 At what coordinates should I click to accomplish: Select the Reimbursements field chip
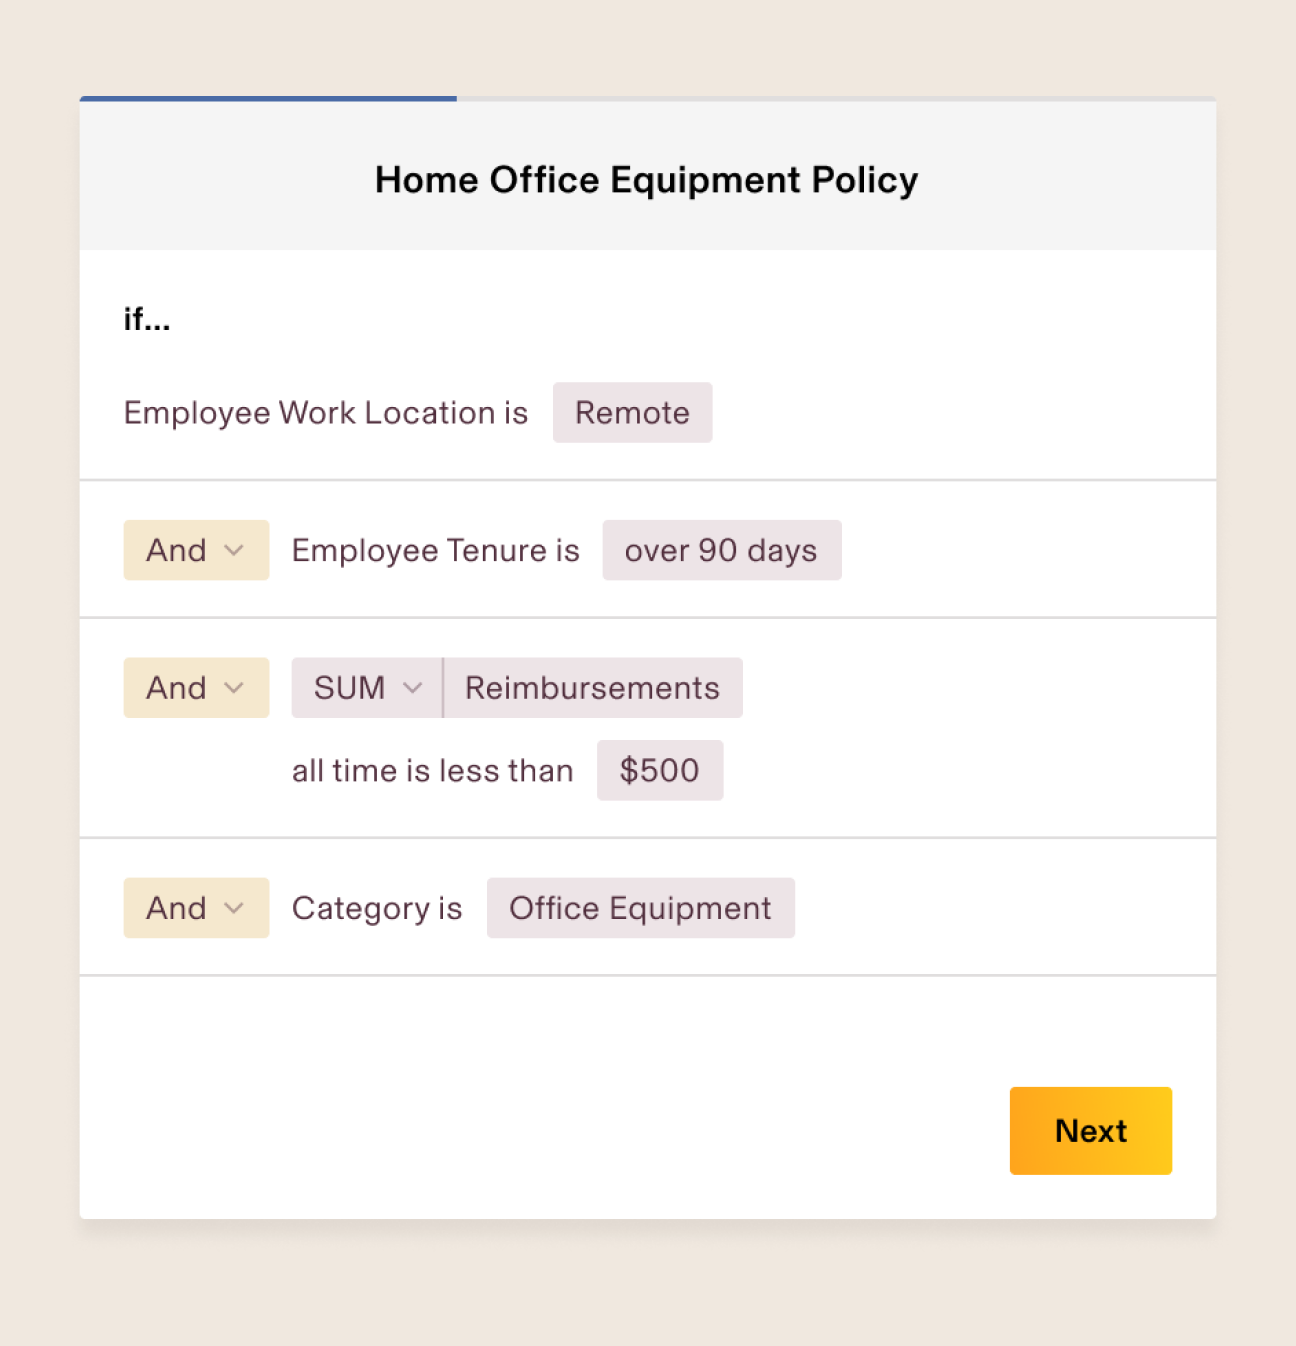pos(593,688)
